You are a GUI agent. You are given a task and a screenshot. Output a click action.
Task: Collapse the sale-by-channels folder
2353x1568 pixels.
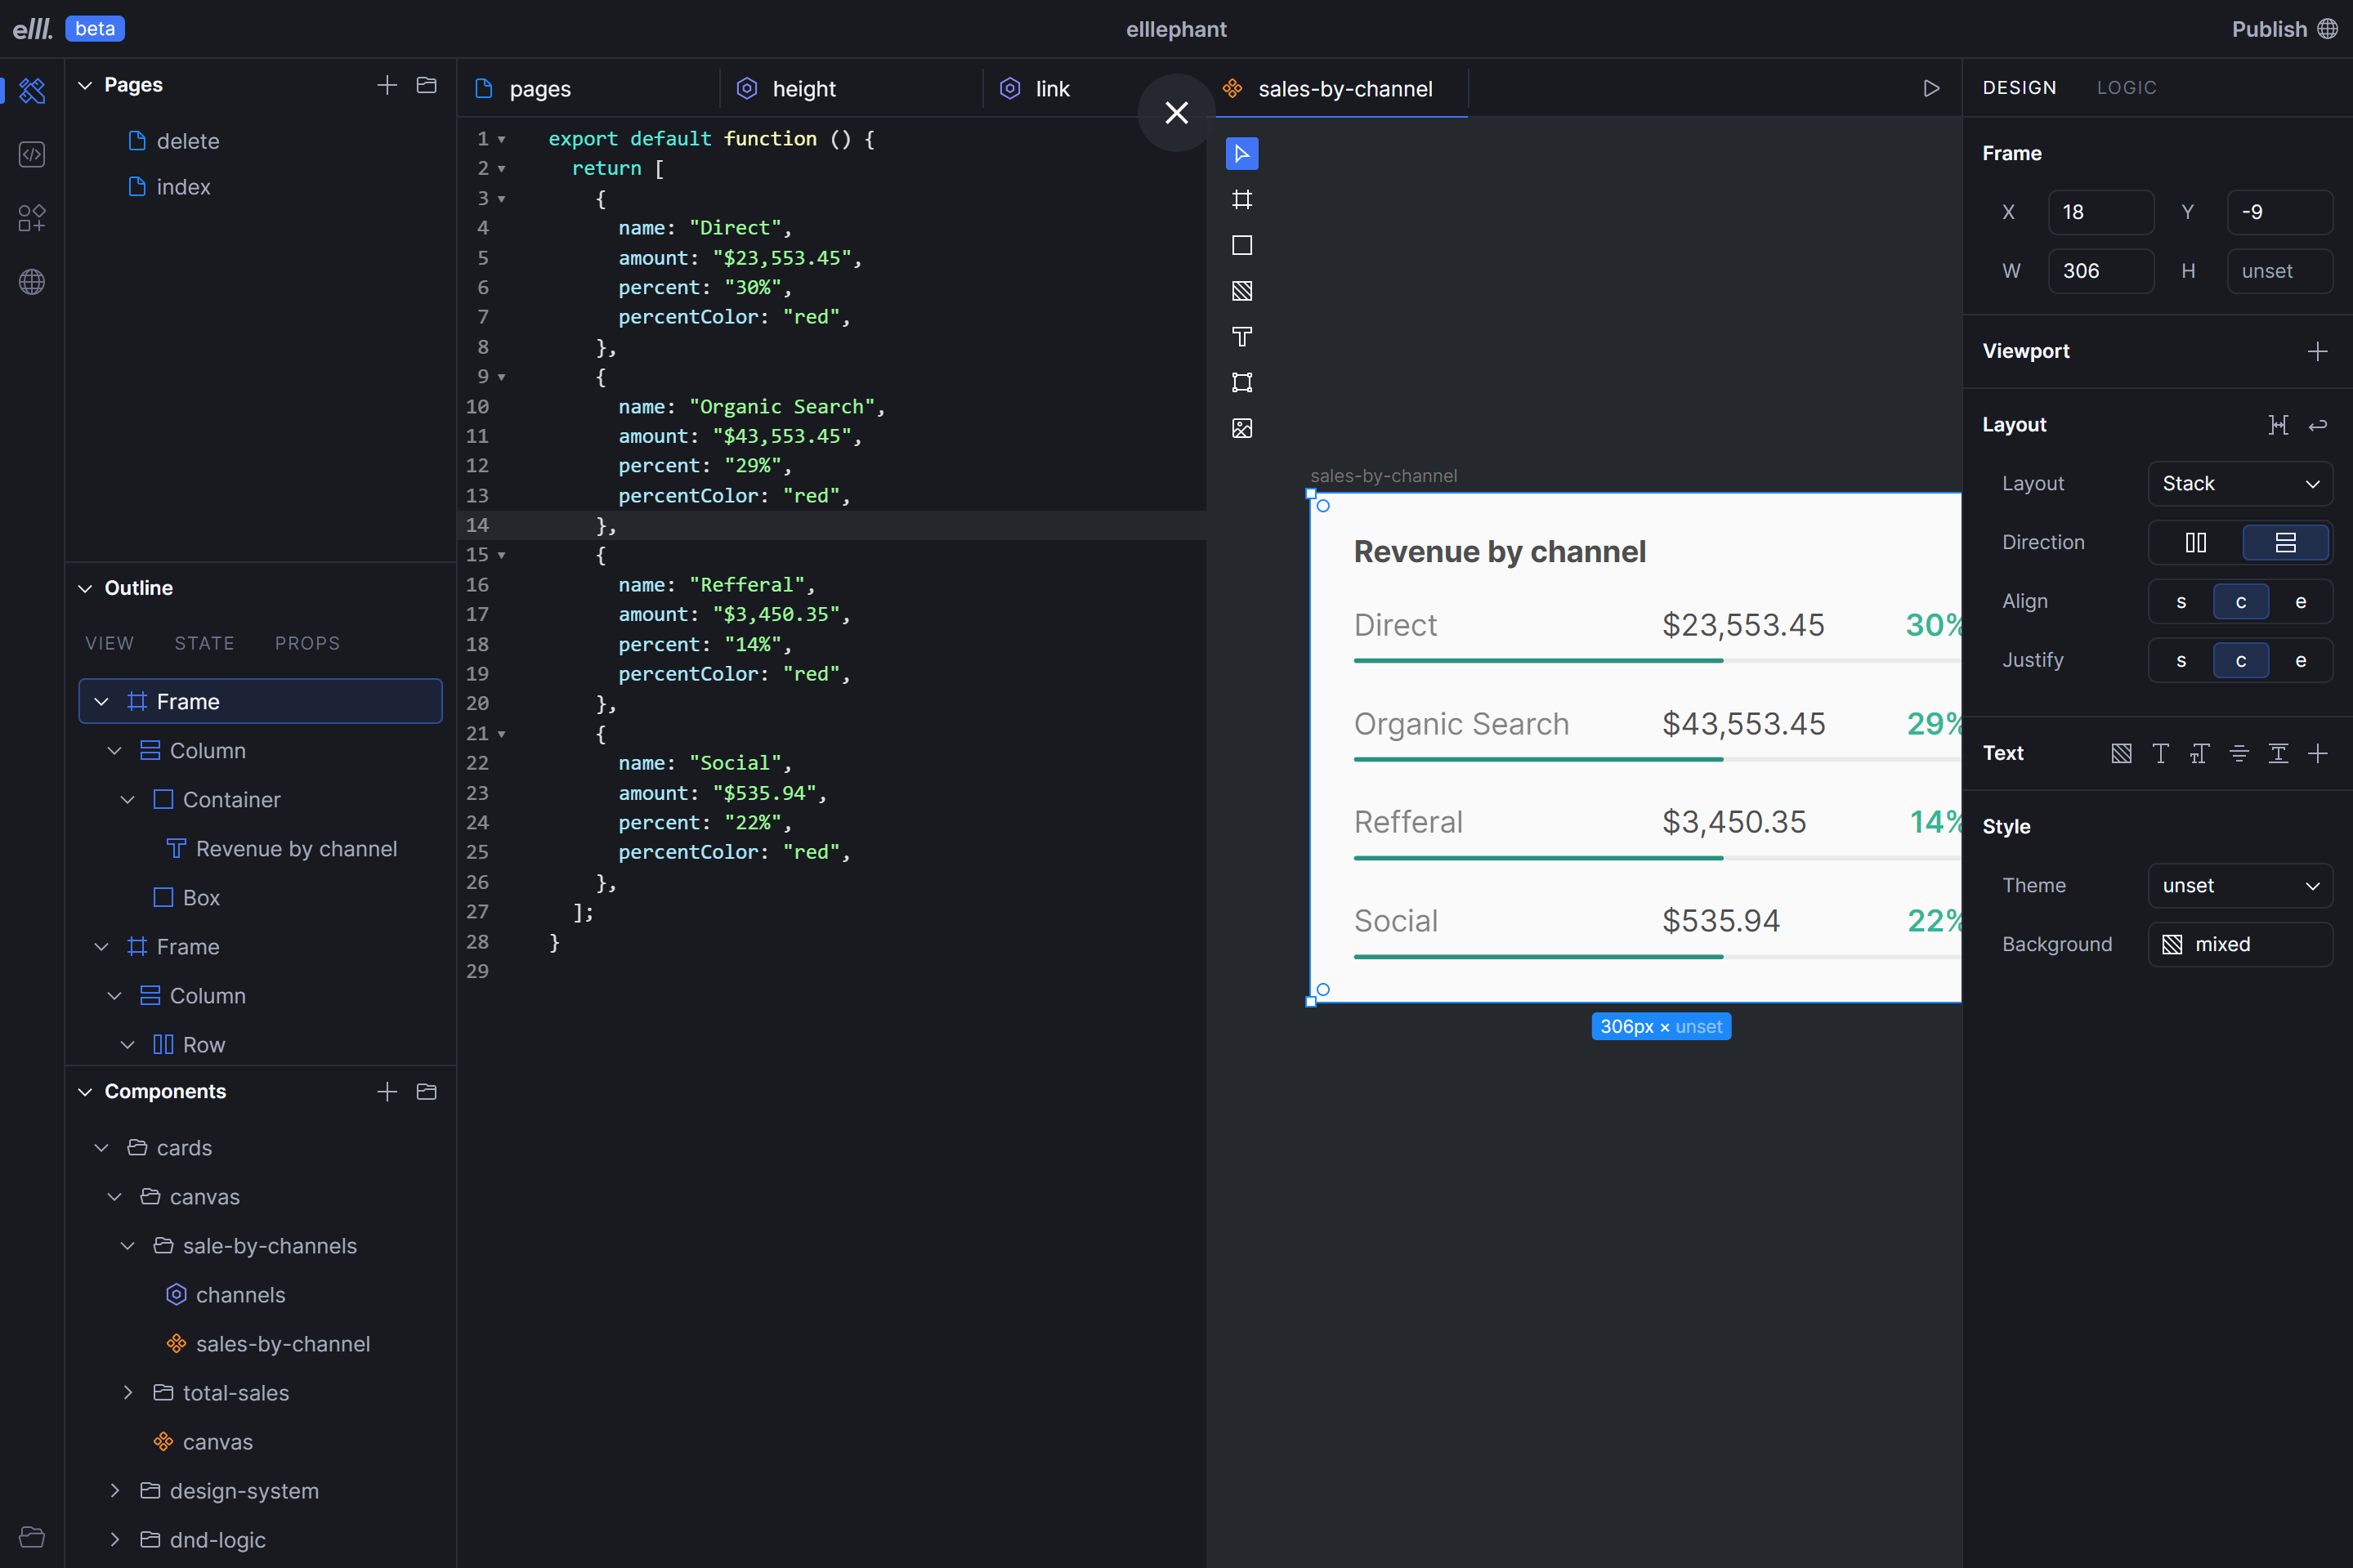[127, 1246]
